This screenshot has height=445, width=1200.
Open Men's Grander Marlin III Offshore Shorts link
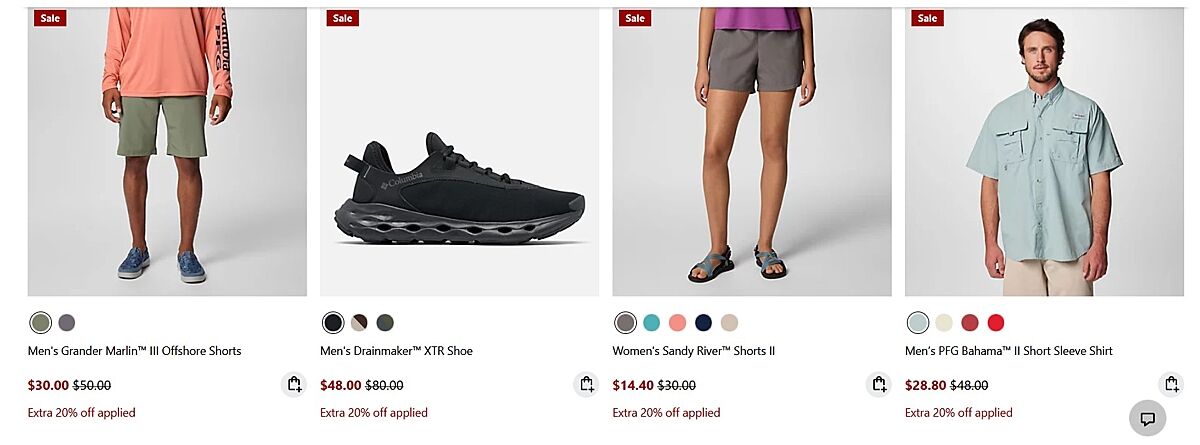pos(134,351)
